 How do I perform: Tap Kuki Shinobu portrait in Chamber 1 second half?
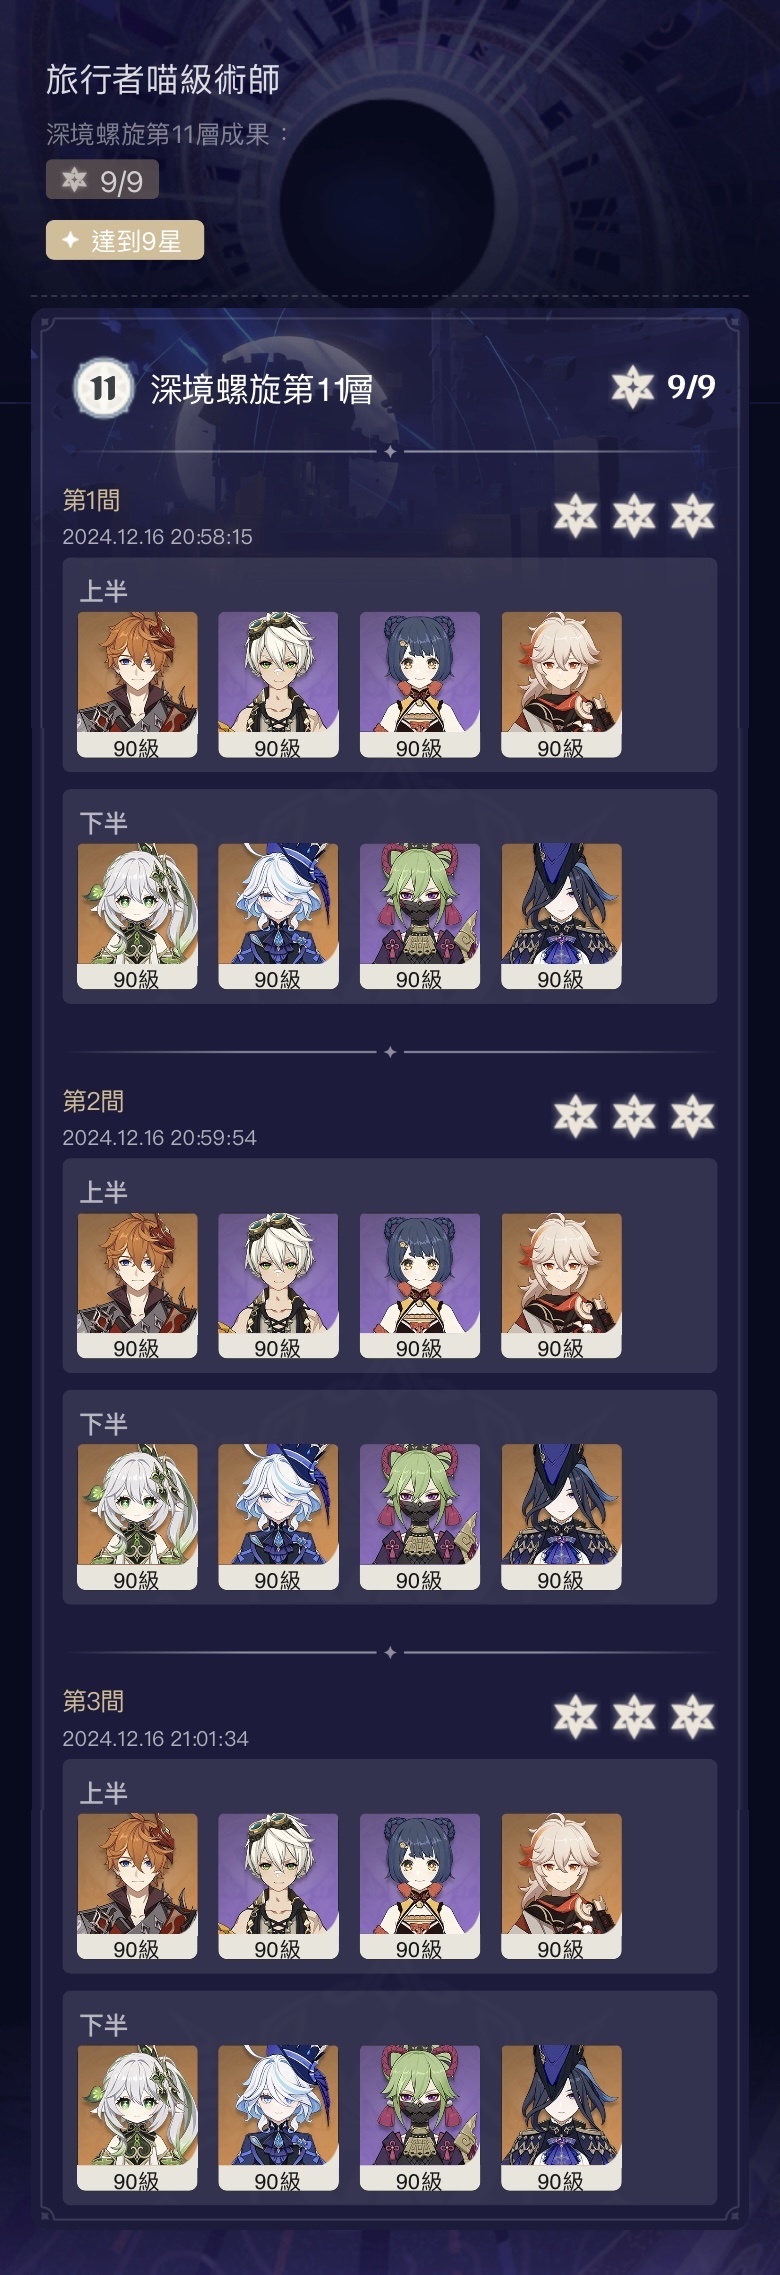point(420,916)
